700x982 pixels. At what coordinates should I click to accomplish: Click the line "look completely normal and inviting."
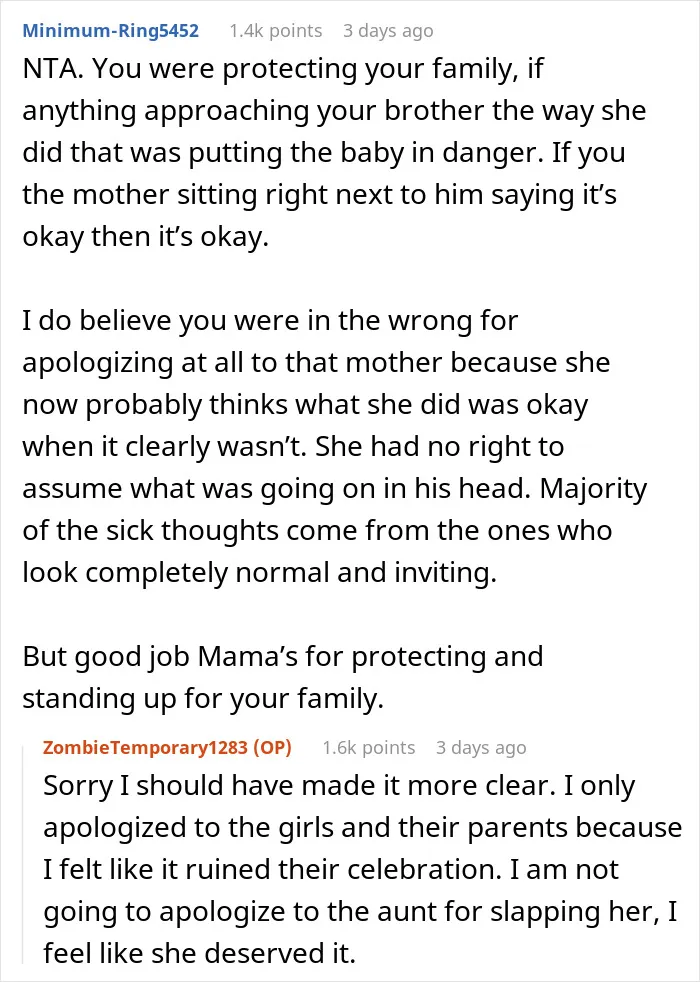[260, 572]
